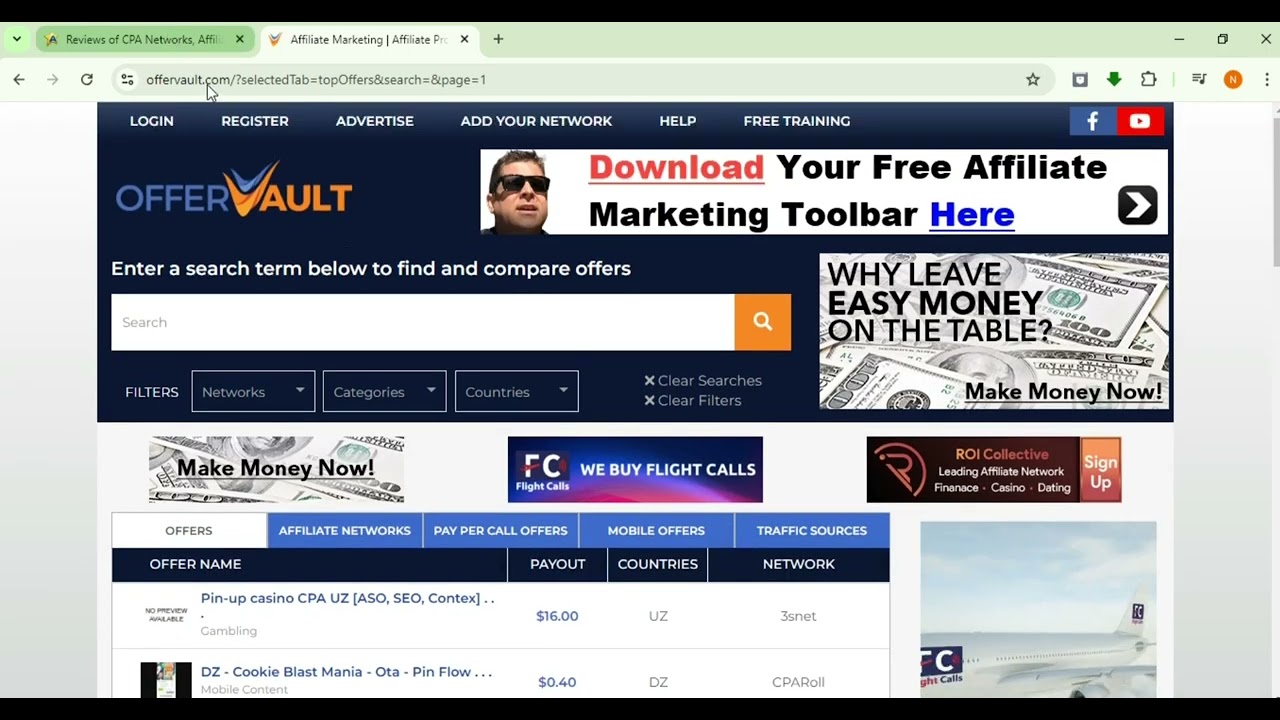
Task: Click the PAYOUT column header
Action: click(x=557, y=564)
